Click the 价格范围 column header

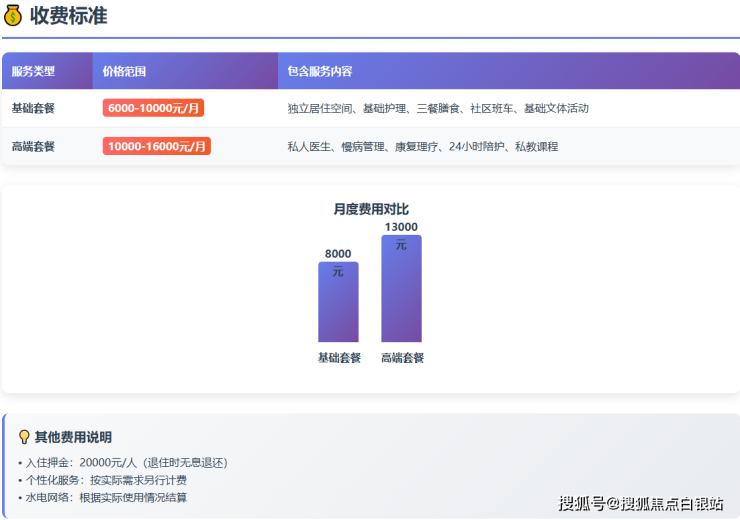click(x=124, y=72)
